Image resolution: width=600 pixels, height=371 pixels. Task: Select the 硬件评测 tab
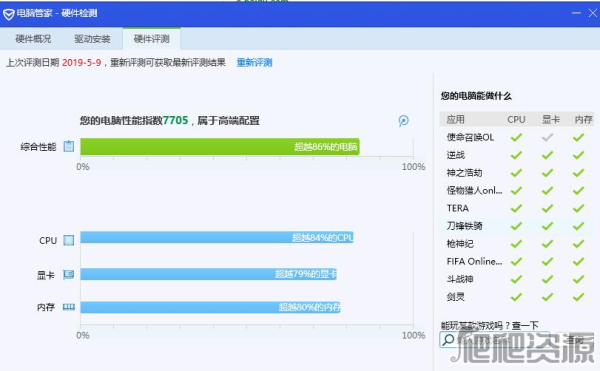(152, 39)
